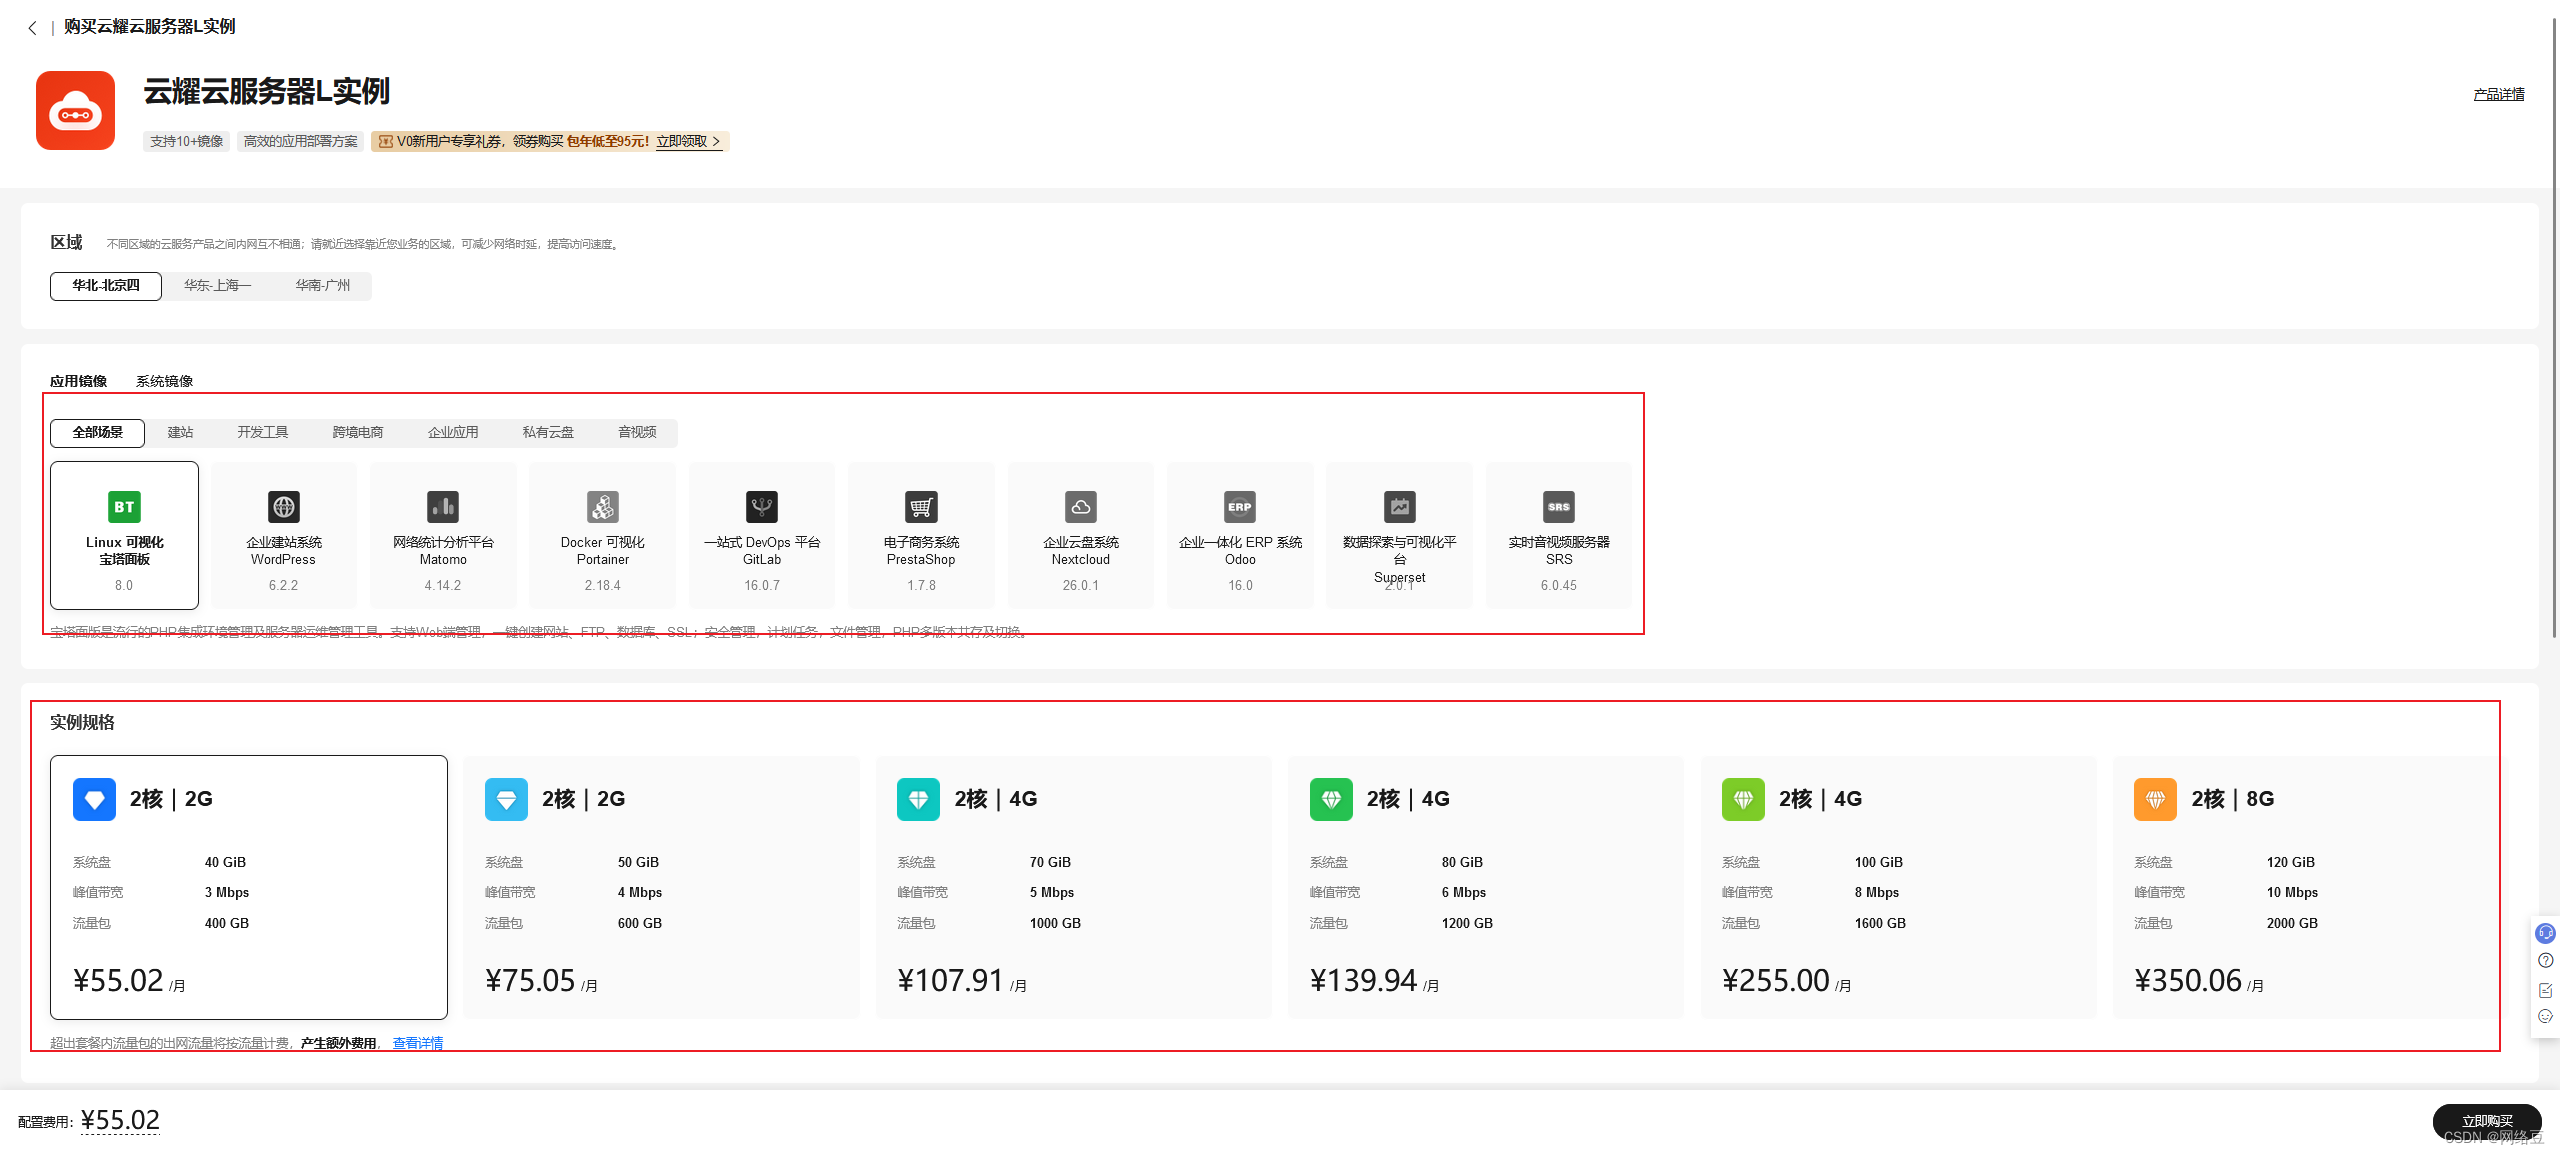Open the 产品详情 link
This screenshot has height=1154, width=2560.
pyautogui.click(x=2498, y=95)
